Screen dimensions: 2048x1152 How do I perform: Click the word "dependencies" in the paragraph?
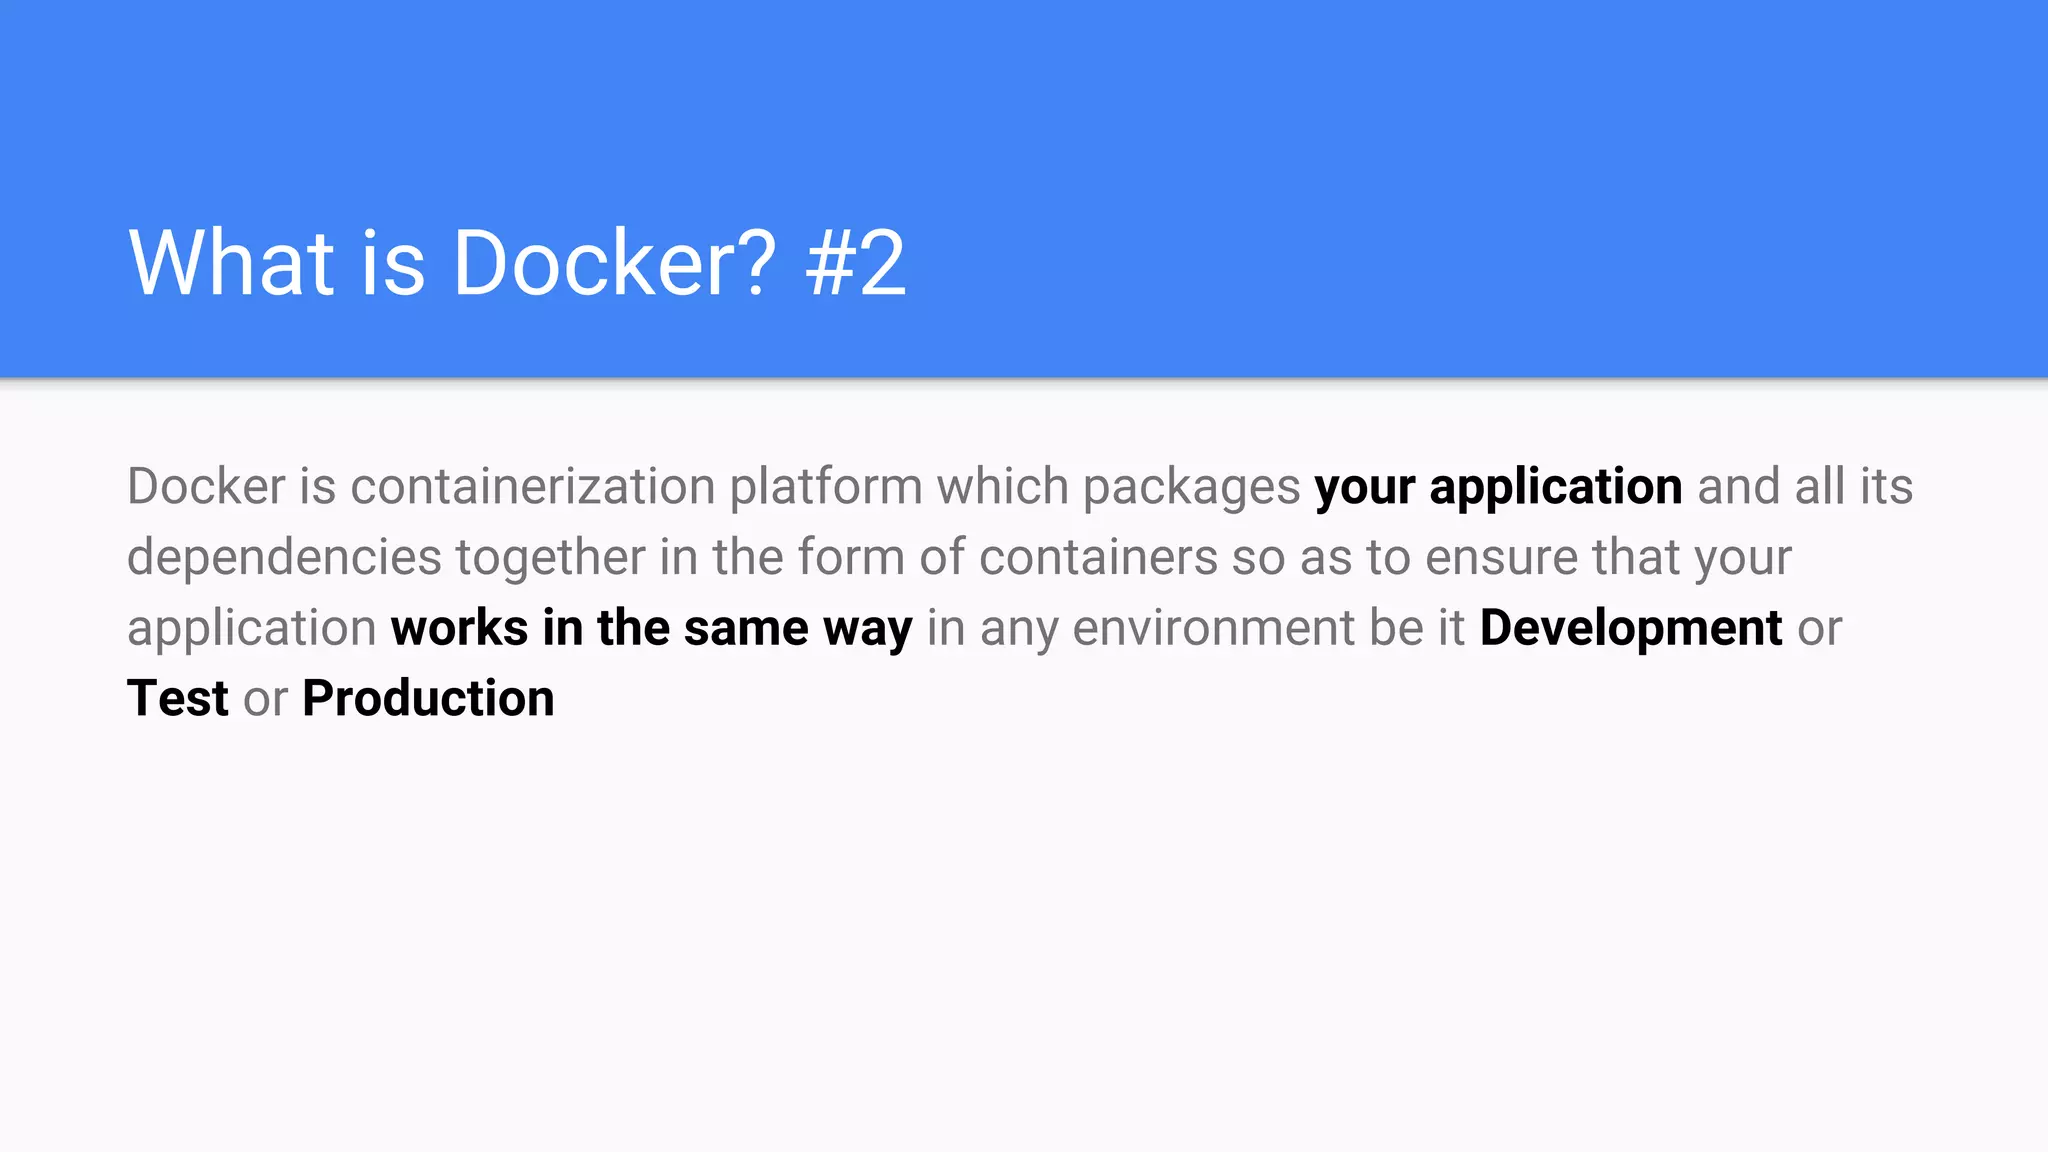284,558
